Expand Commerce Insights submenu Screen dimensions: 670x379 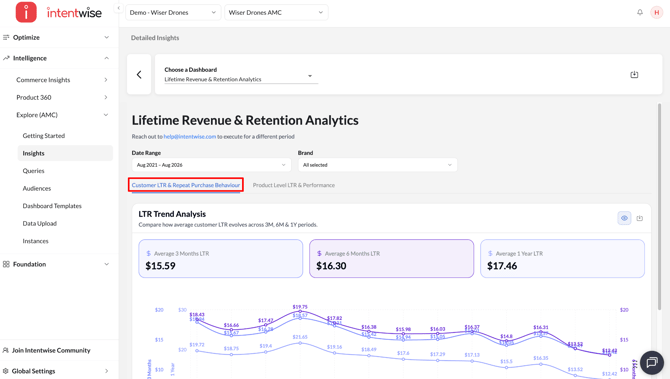pyautogui.click(x=106, y=80)
